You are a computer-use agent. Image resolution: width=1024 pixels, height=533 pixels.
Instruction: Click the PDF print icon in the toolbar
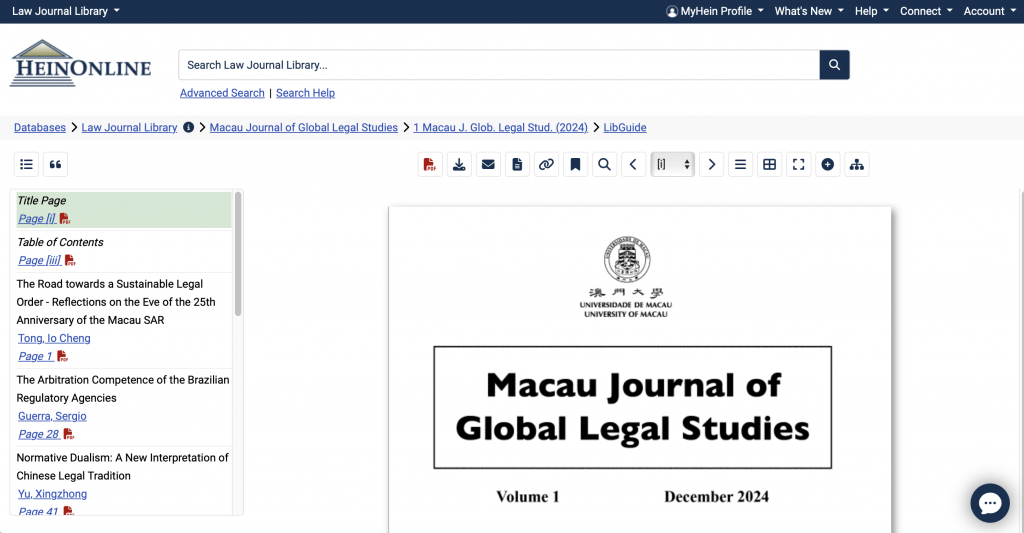430,165
